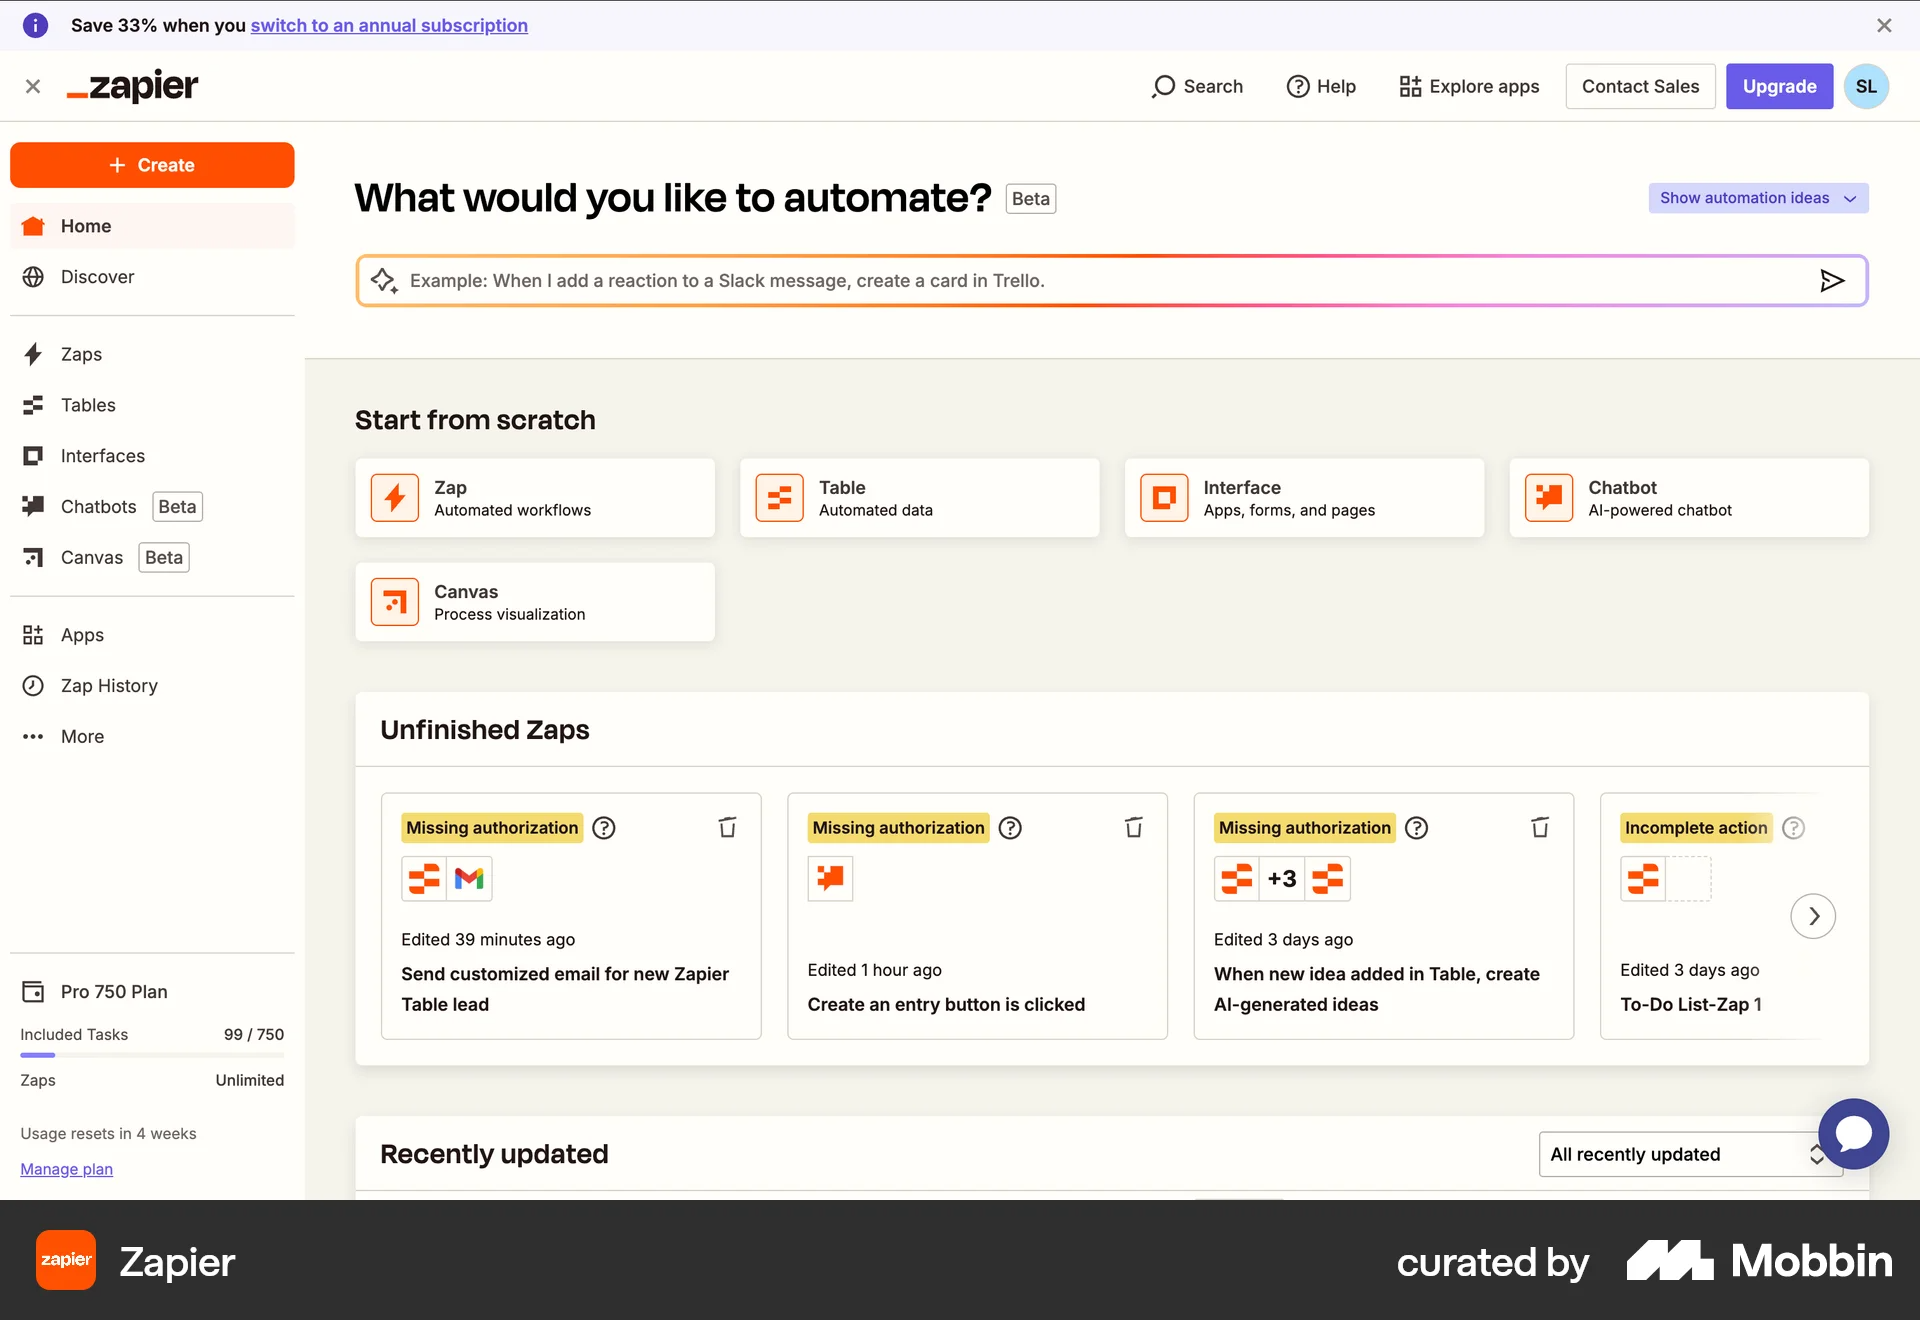Click the Included Tasks progress bar
Viewport: 1920px width, 1320px height.
coord(152,1055)
